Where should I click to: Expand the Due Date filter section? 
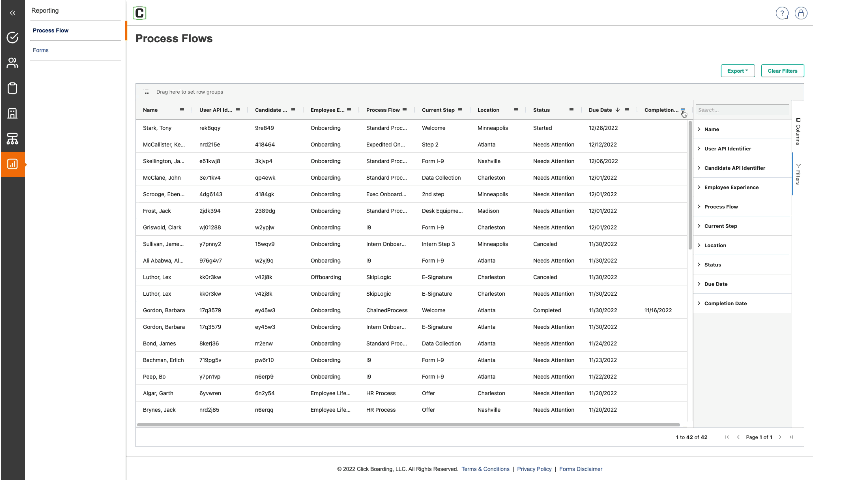point(716,283)
